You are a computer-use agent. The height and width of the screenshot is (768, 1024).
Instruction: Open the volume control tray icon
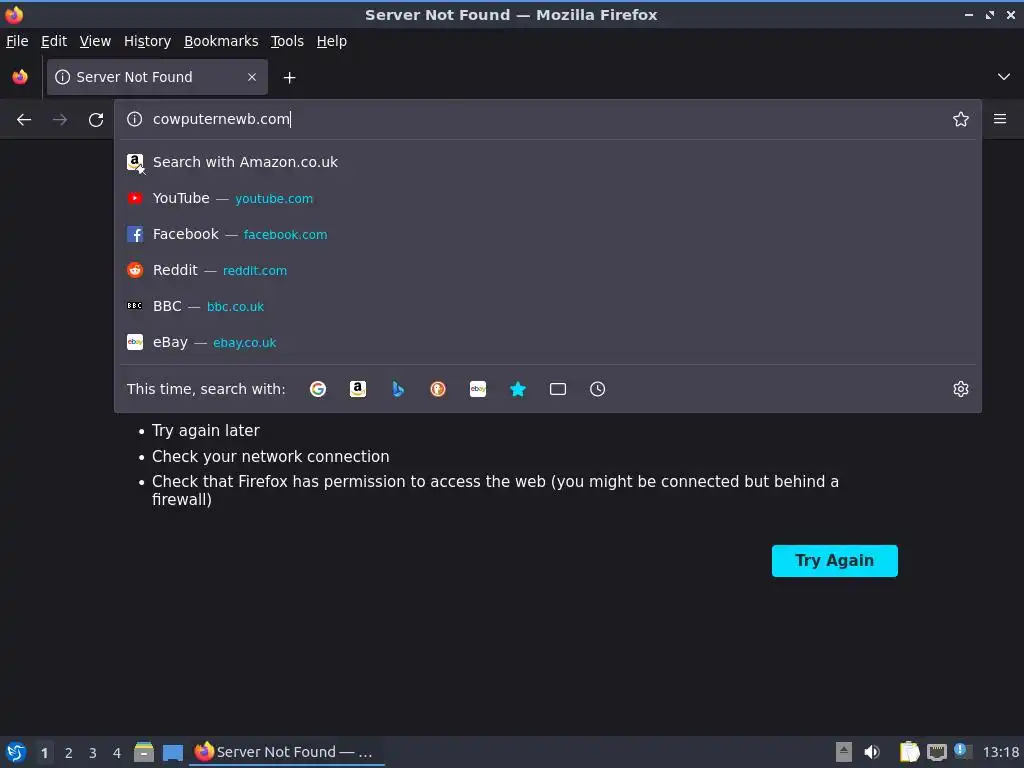click(x=872, y=752)
